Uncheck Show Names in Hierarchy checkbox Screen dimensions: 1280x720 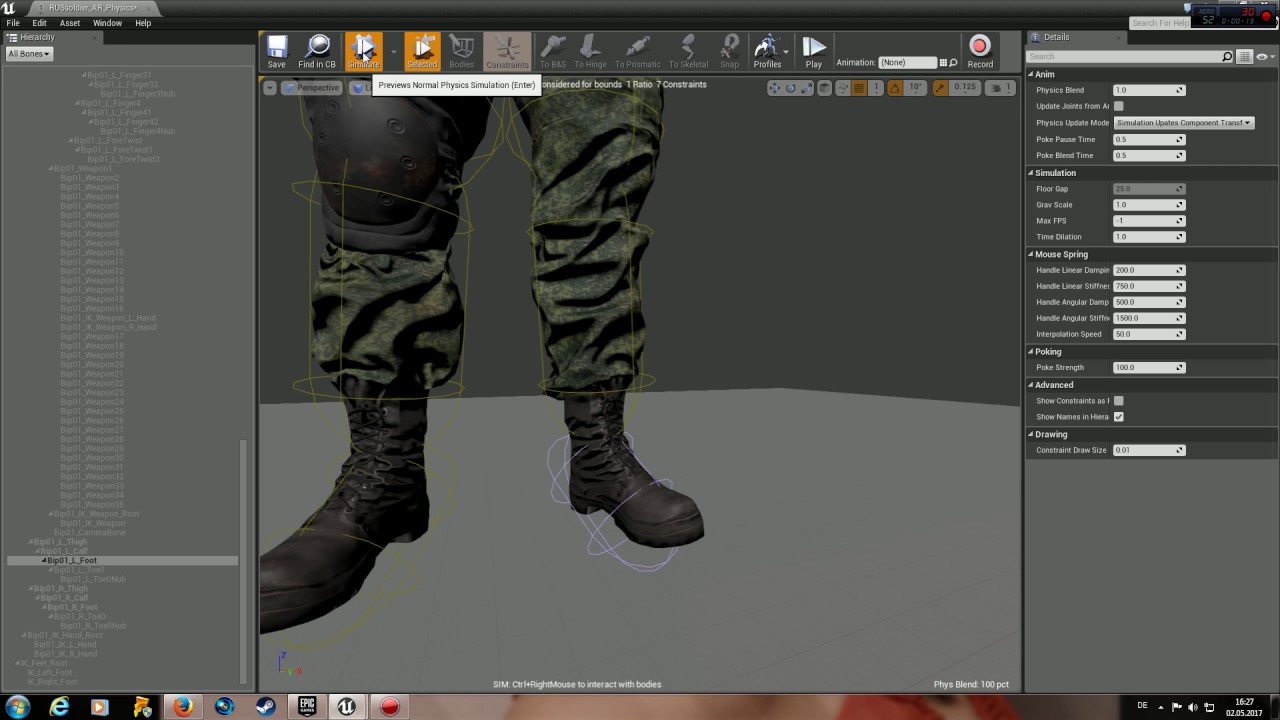tap(1118, 417)
